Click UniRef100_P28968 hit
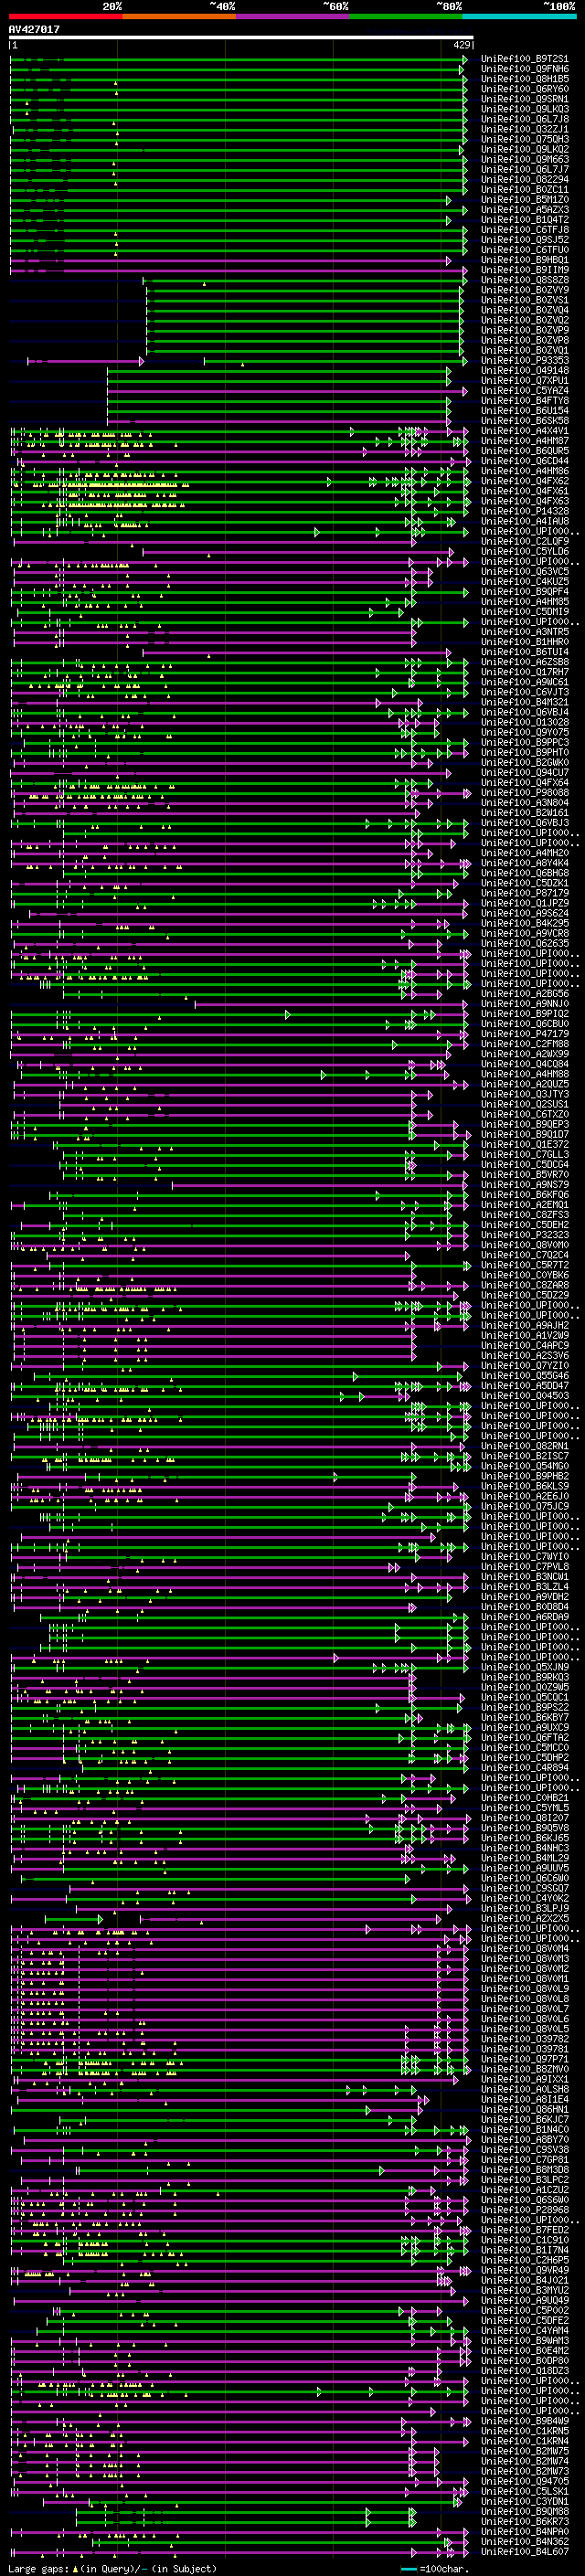The height and width of the screenshot is (2576, 585). tap(525, 2210)
